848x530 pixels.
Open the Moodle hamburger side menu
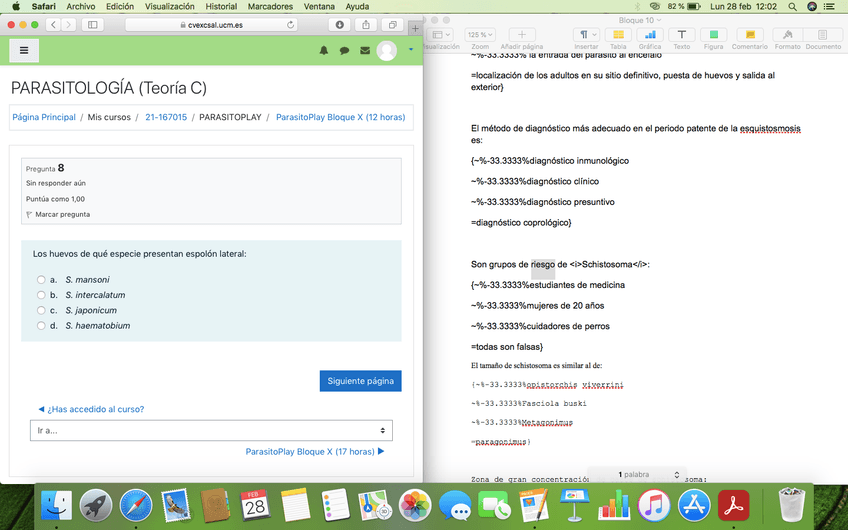pyautogui.click(x=23, y=50)
